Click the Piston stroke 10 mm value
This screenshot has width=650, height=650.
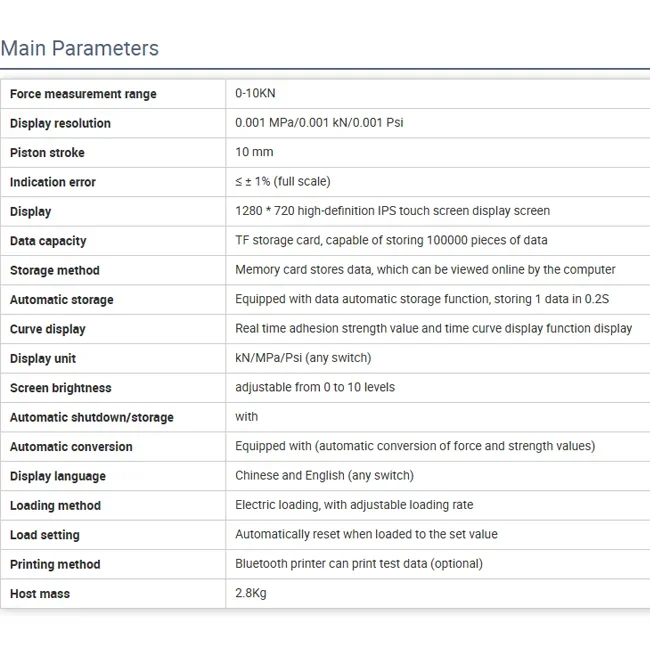pos(254,152)
